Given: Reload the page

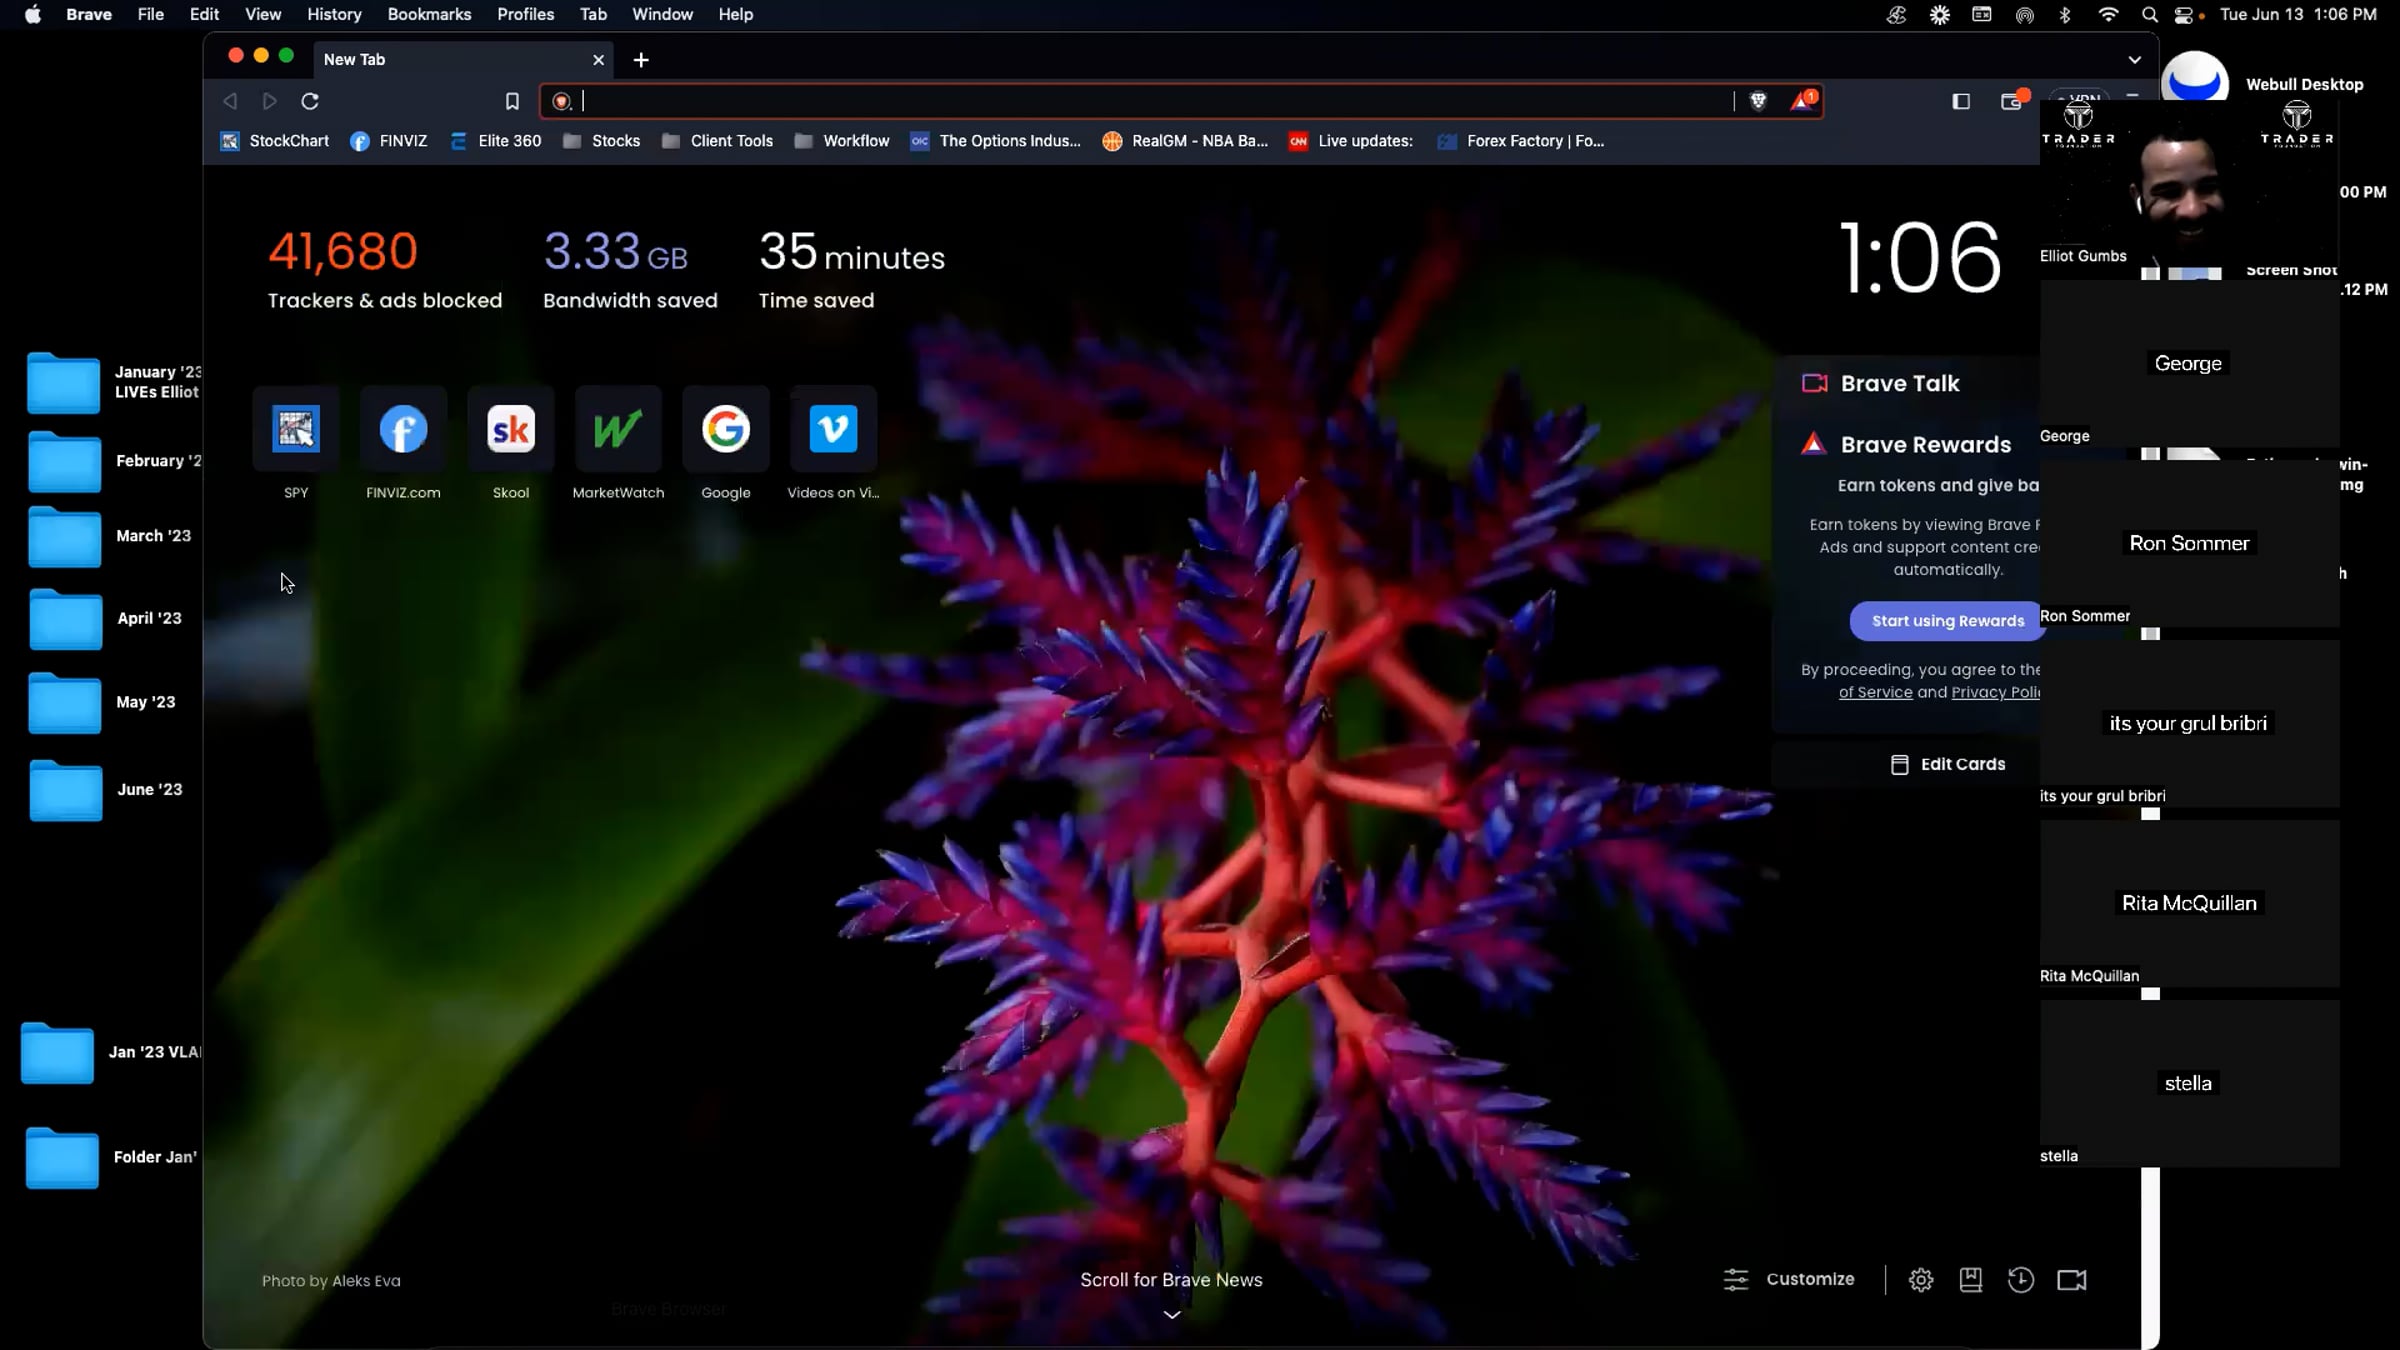Looking at the screenshot, I should tap(310, 101).
